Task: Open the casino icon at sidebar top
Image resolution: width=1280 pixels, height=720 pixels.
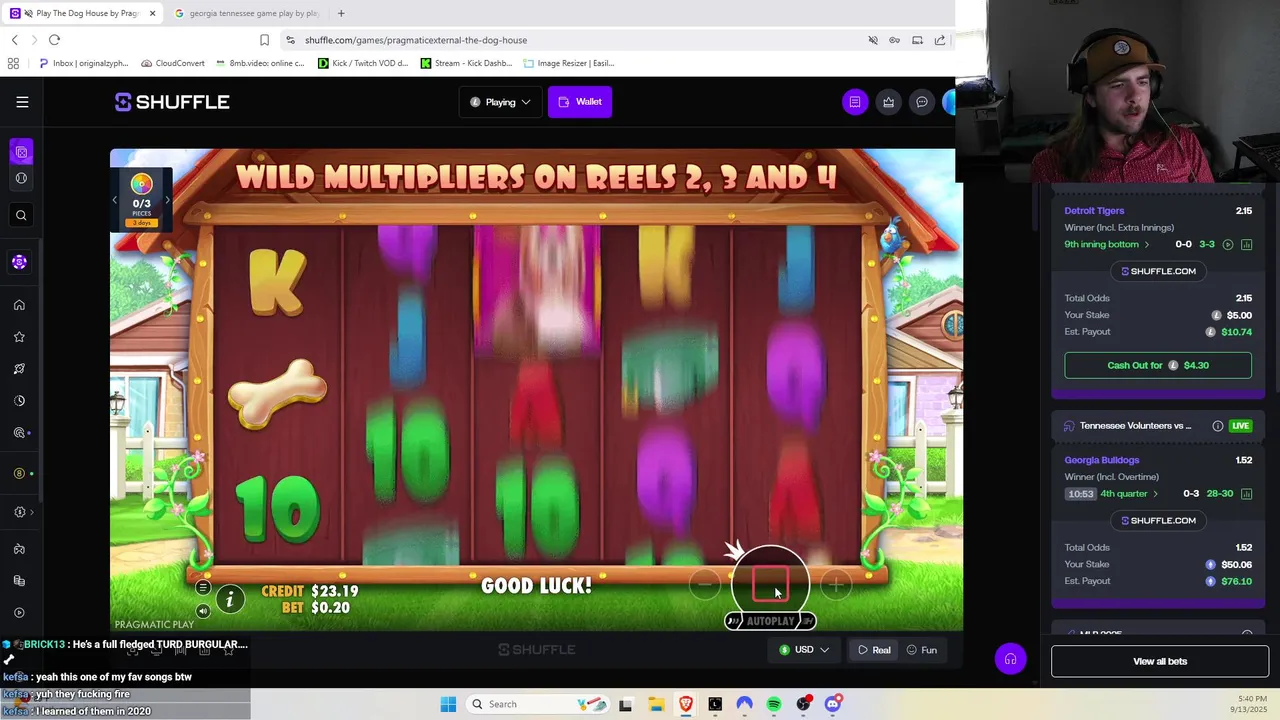Action: coord(21,152)
